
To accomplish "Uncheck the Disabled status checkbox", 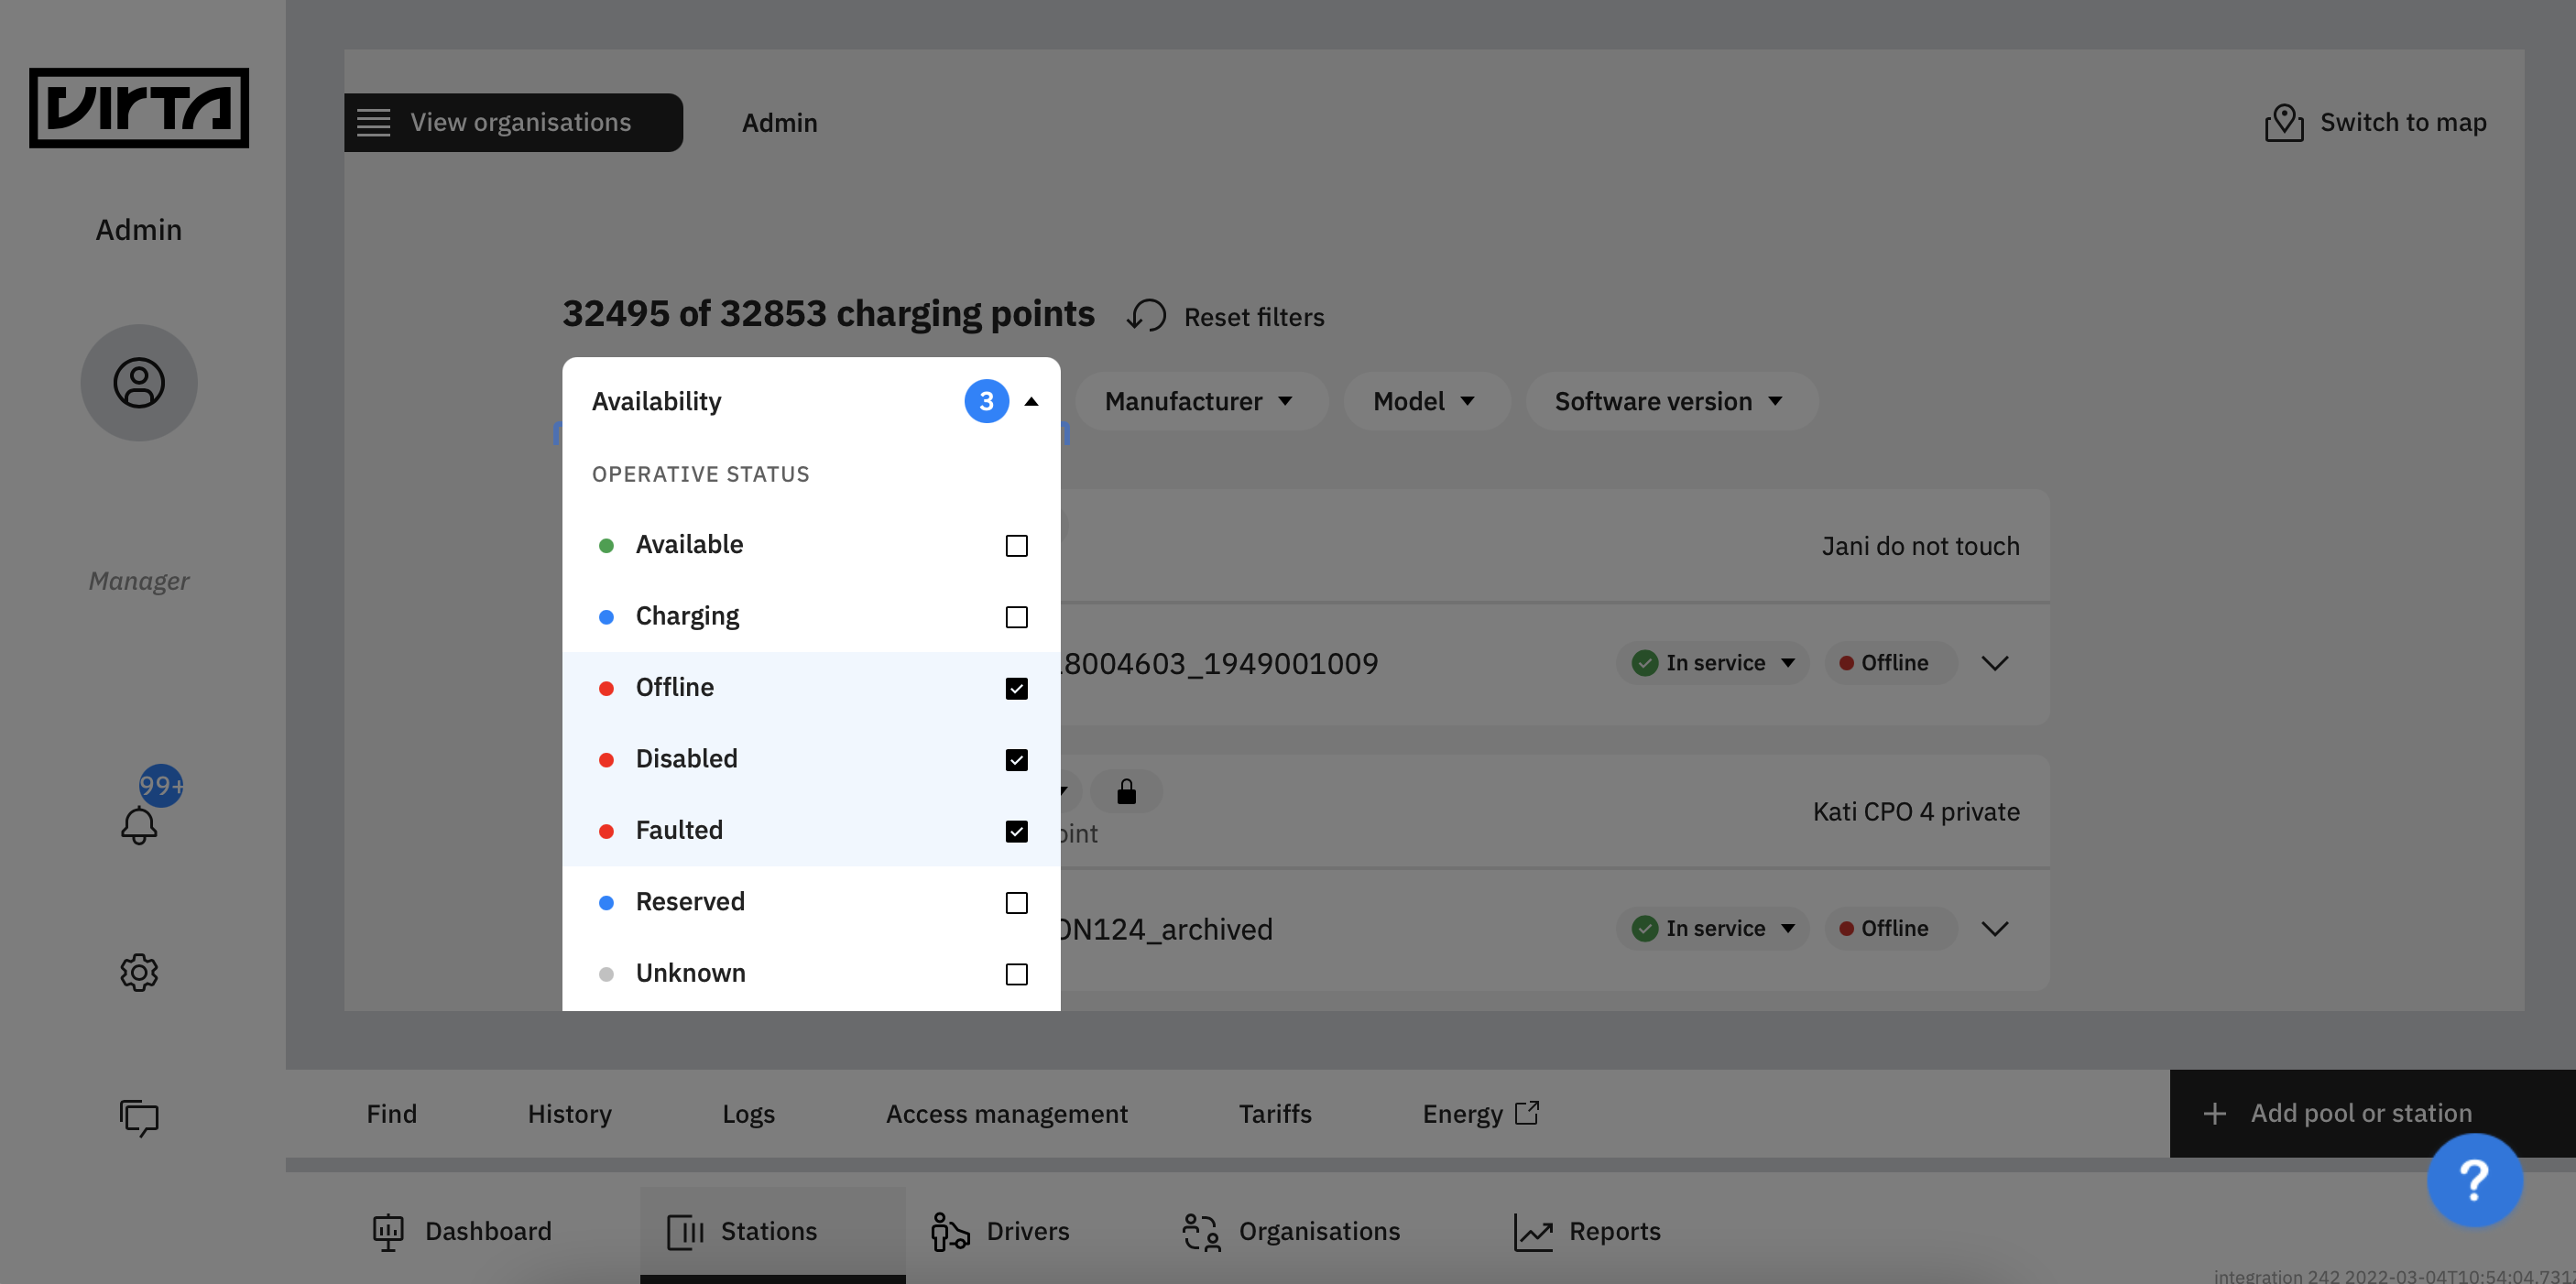I will click(x=1016, y=759).
